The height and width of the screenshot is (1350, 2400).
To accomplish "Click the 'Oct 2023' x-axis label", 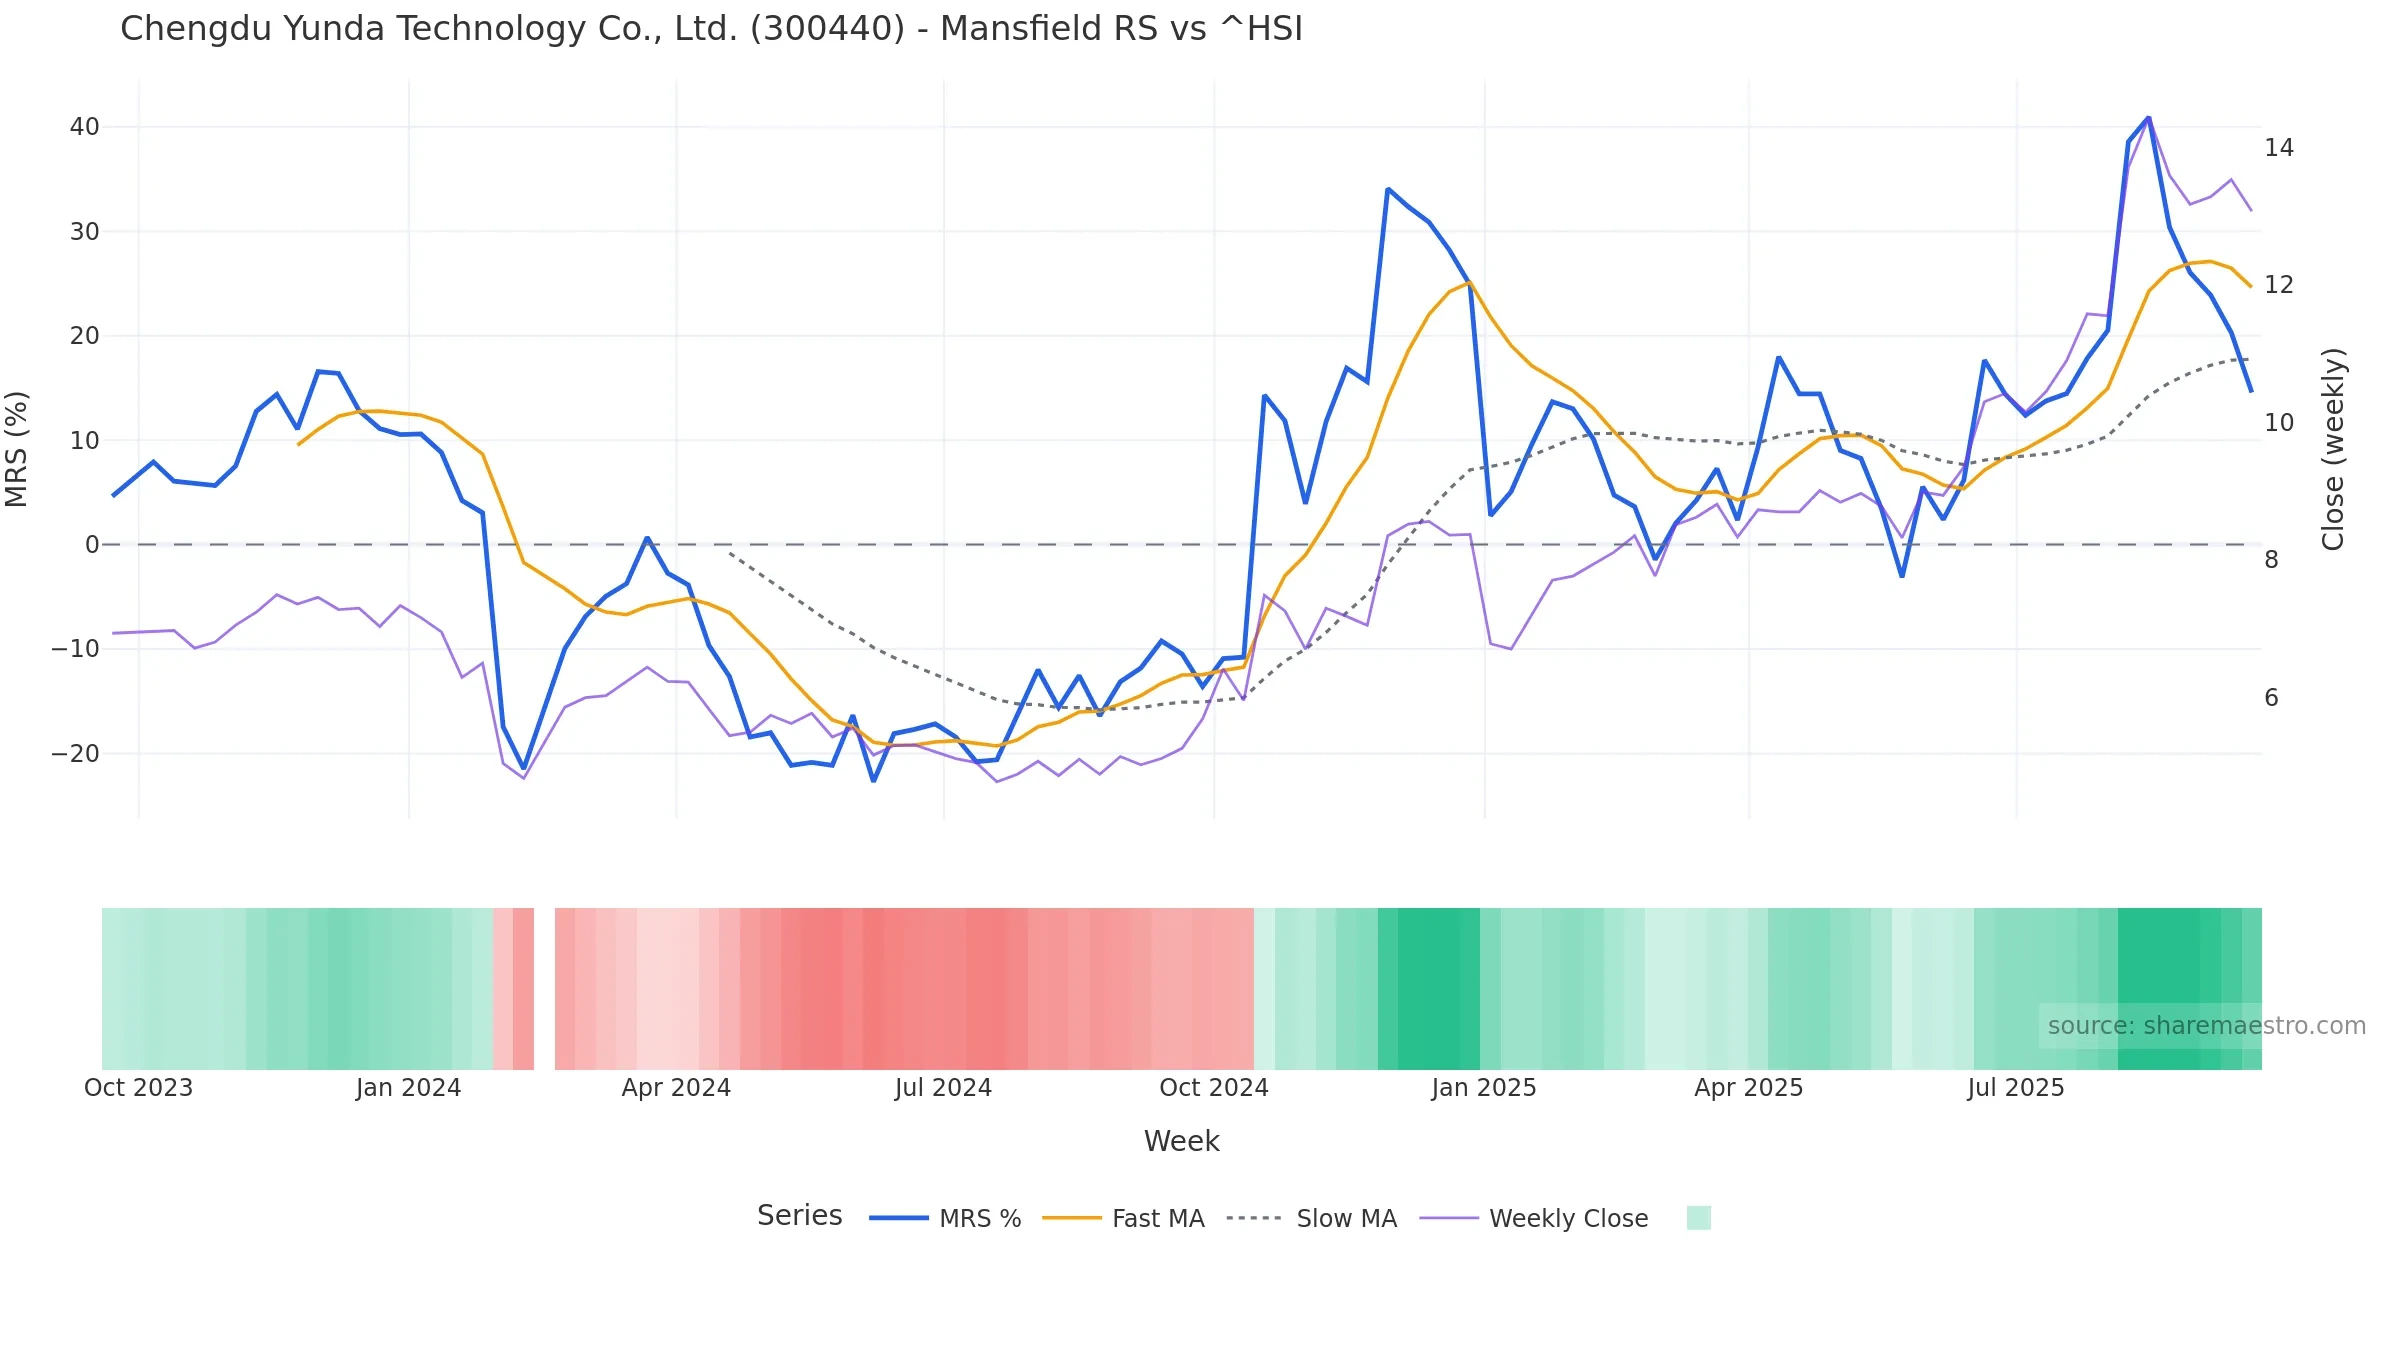I will [x=138, y=1088].
